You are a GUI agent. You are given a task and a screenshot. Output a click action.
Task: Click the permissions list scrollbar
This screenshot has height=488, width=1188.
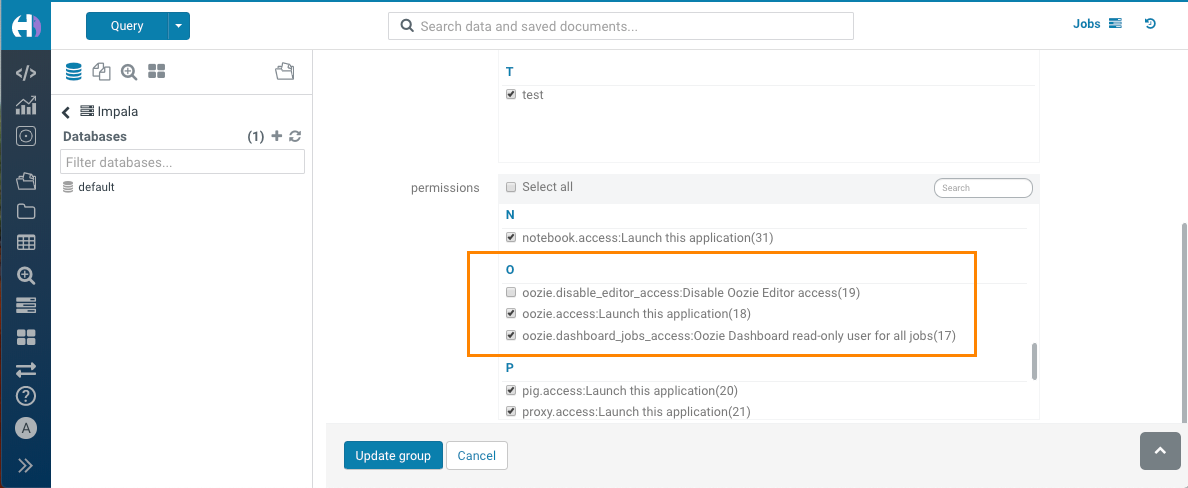point(1034,361)
